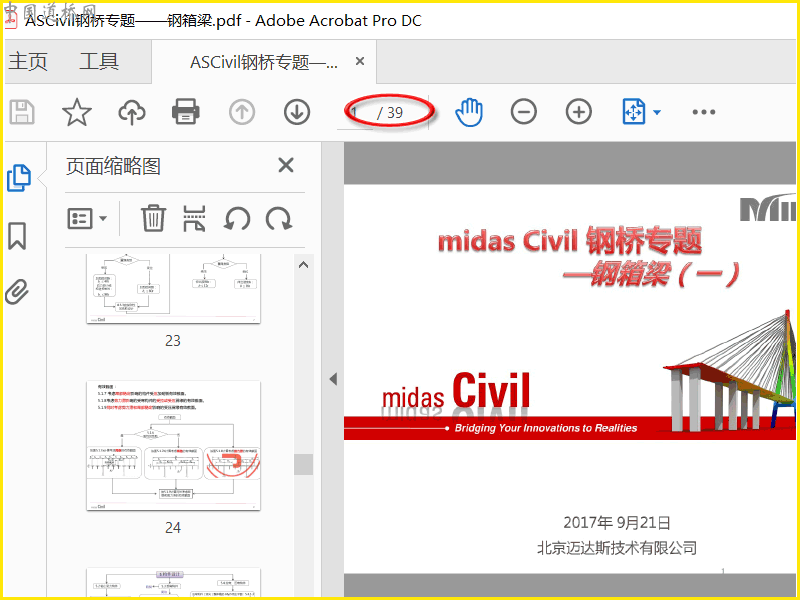Screen dimensions: 800x600
Task: Click page label 23 text
Action: click(173, 341)
